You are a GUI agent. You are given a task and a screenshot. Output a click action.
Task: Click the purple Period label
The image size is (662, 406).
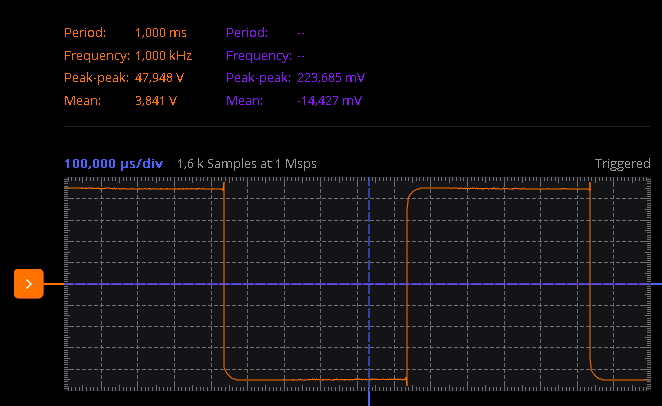[246, 32]
